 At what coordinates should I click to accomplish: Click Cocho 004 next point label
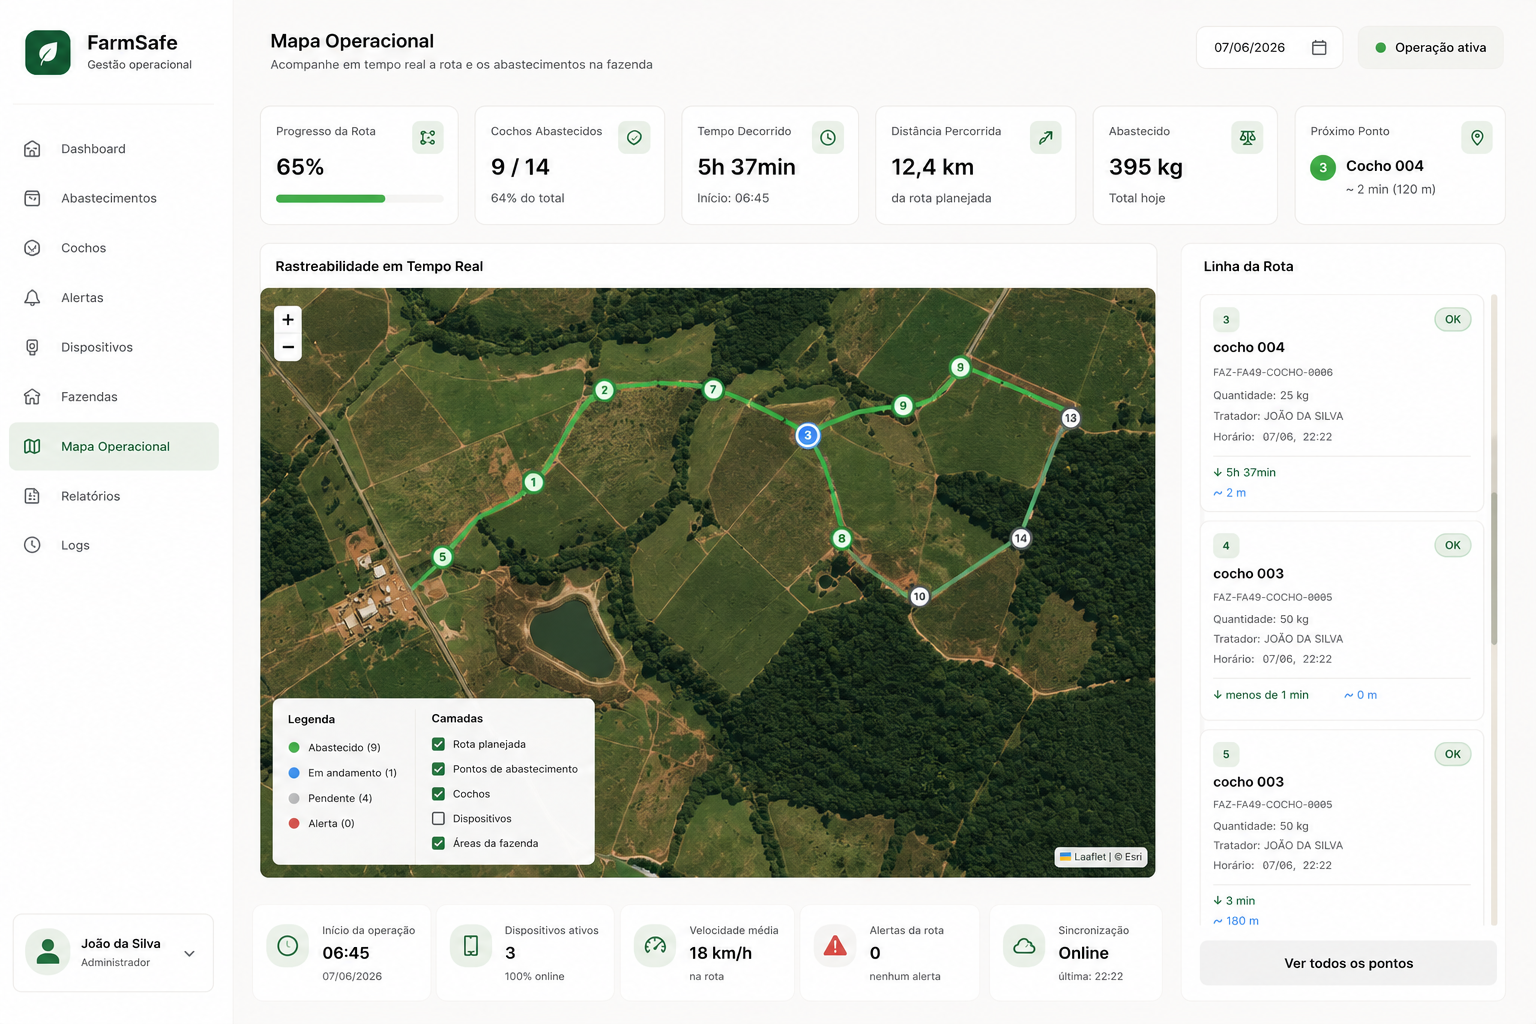(1384, 166)
